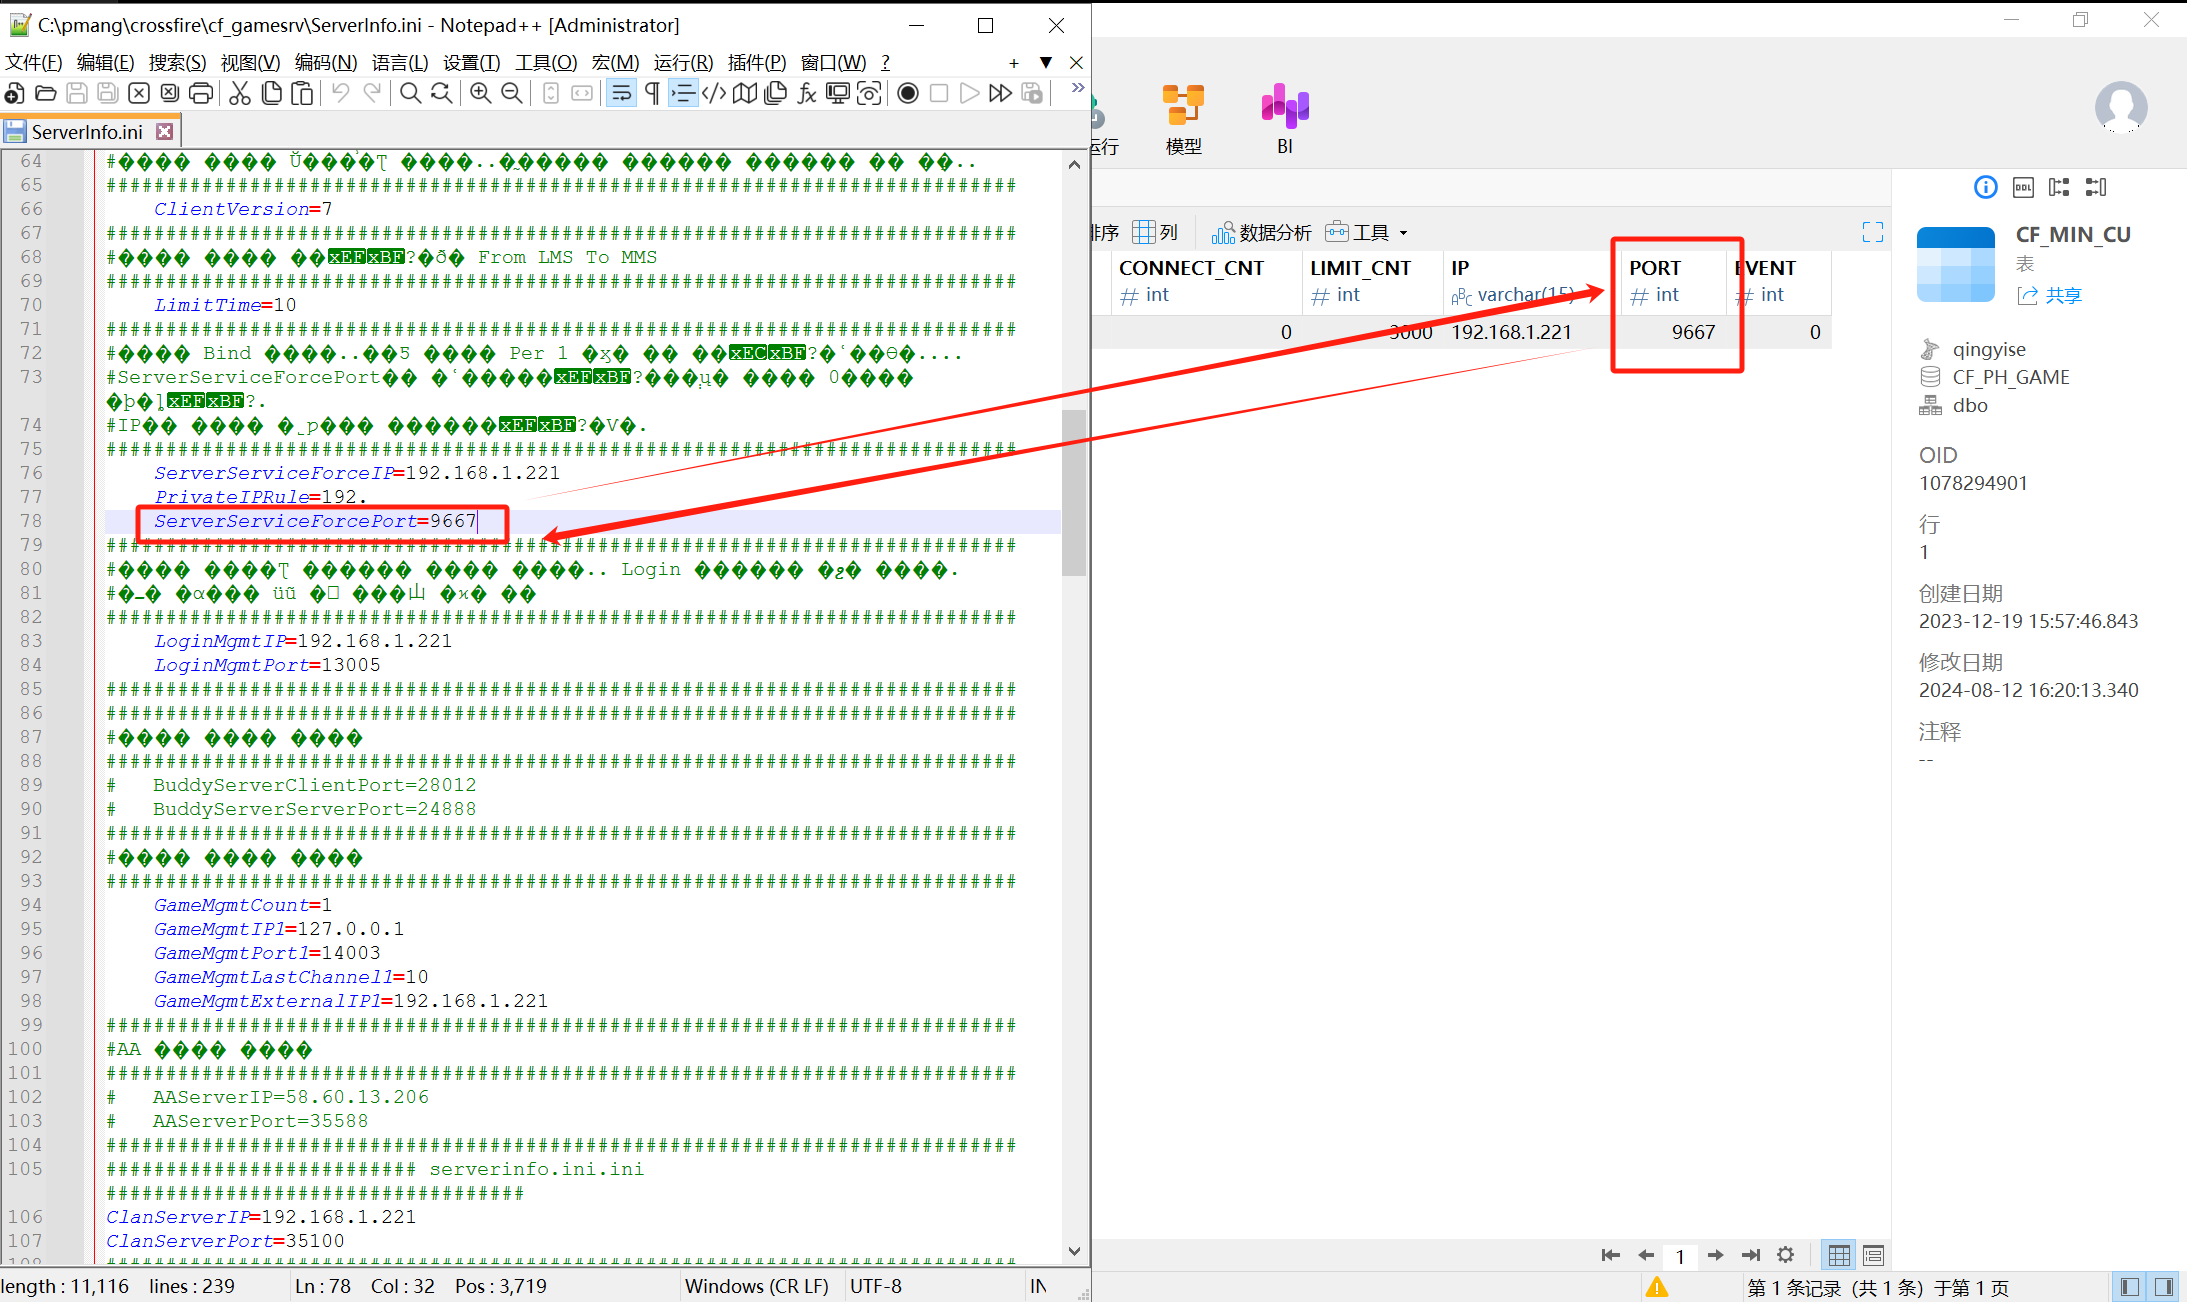Open the 搜索(S) menu
The width and height of the screenshot is (2187, 1302).
177,63
